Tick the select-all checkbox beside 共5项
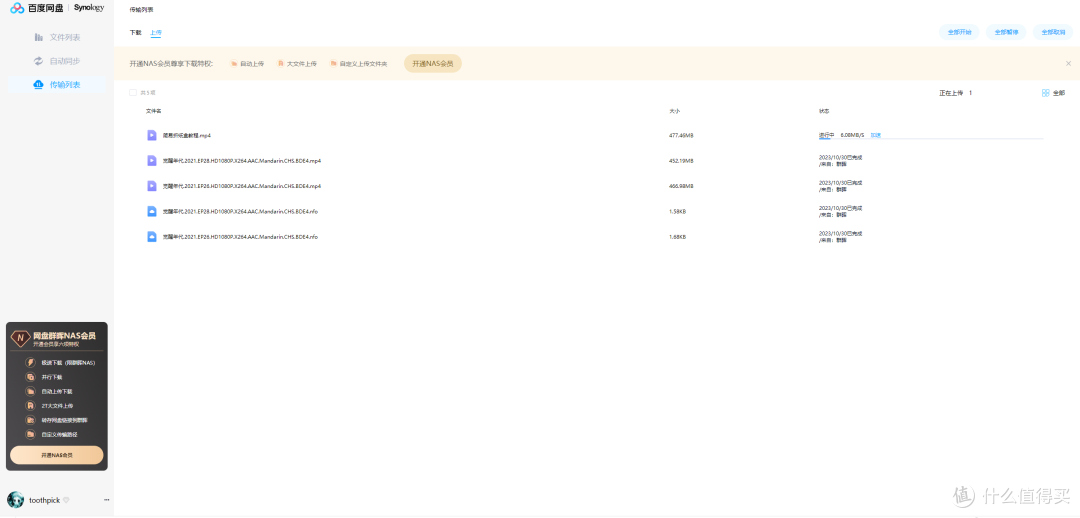 tap(133, 92)
